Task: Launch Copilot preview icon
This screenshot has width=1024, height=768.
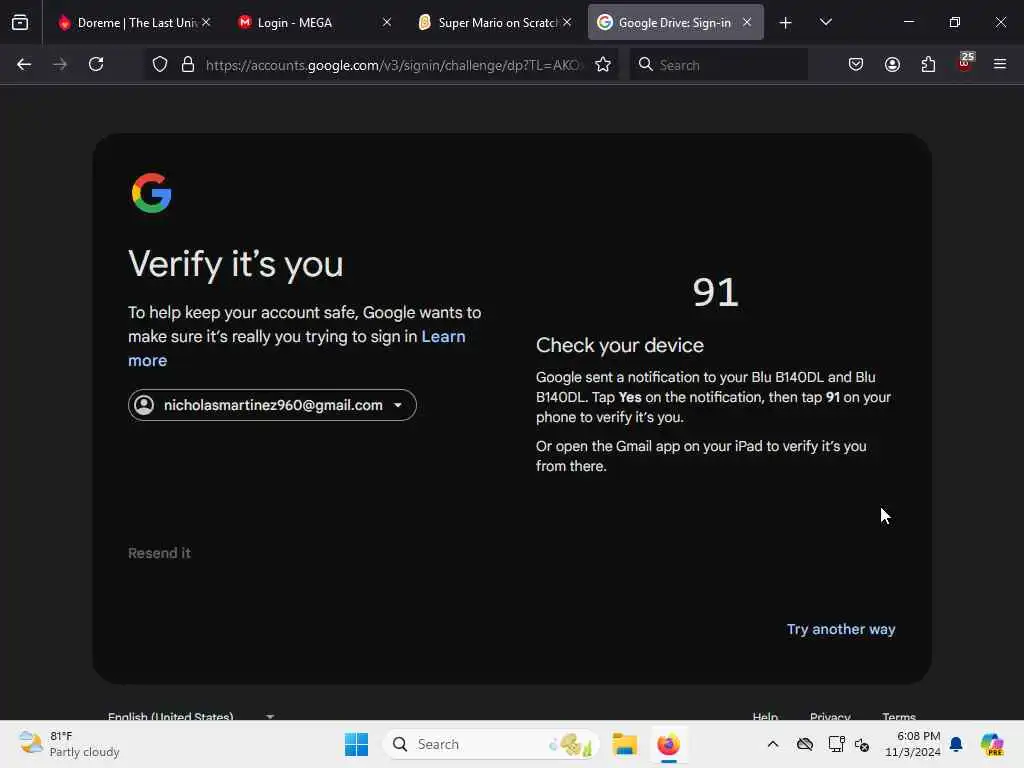Action: click(x=992, y=744)
